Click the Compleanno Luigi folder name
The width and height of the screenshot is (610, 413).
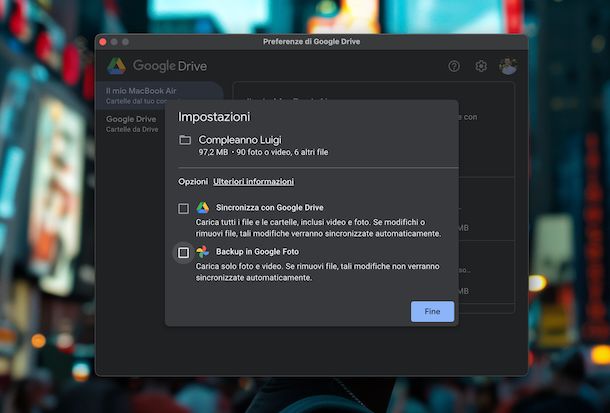[x=239, y=140]
